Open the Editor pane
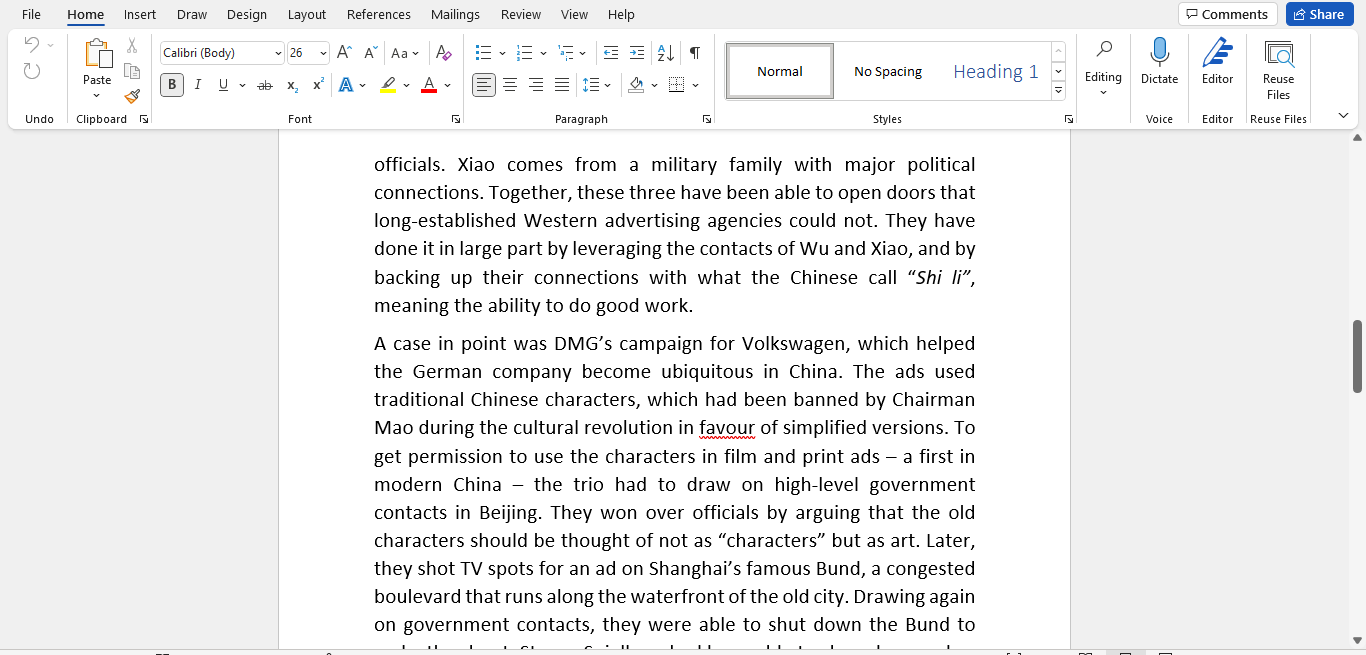This screenshot has width=1366, height=655. click(x=1217, y=60)
